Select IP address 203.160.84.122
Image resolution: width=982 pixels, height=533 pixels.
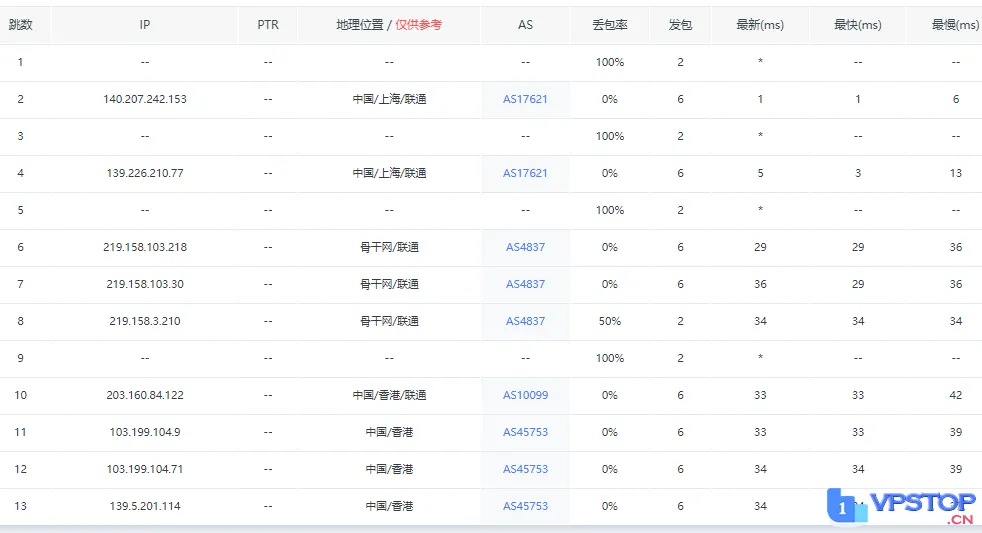145,395
